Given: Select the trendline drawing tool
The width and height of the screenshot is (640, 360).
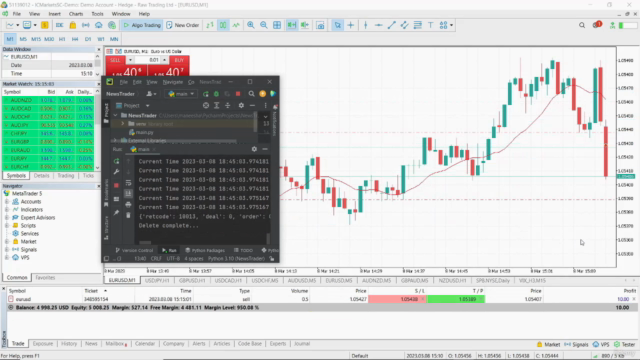Looking at the screenshot, I should point(391,25).
